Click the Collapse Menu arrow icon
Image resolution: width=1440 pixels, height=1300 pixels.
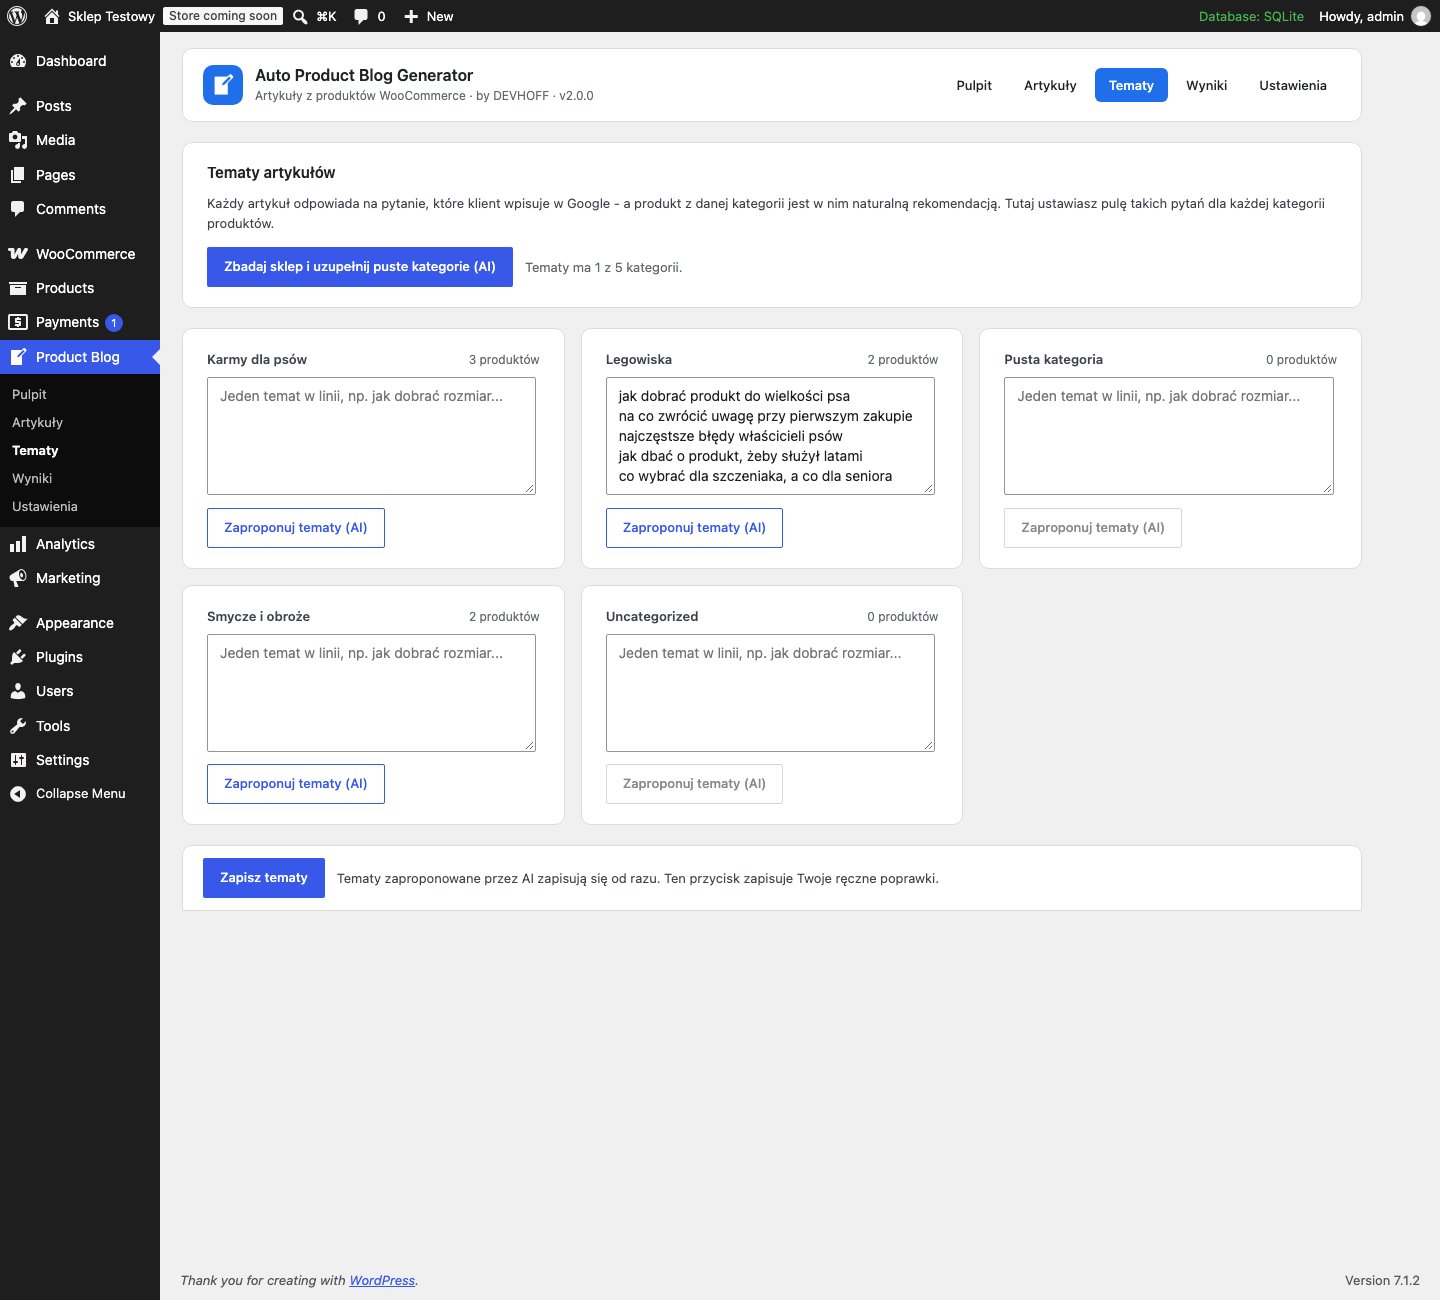(x=18, y=794)
